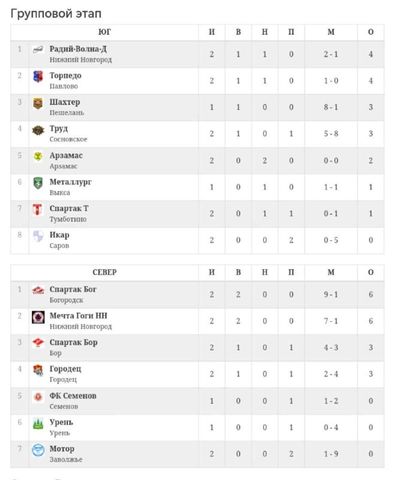This screenshot has width=400, height=480.
Task: Open the Икар Саров team link
Action: (59, 235)
